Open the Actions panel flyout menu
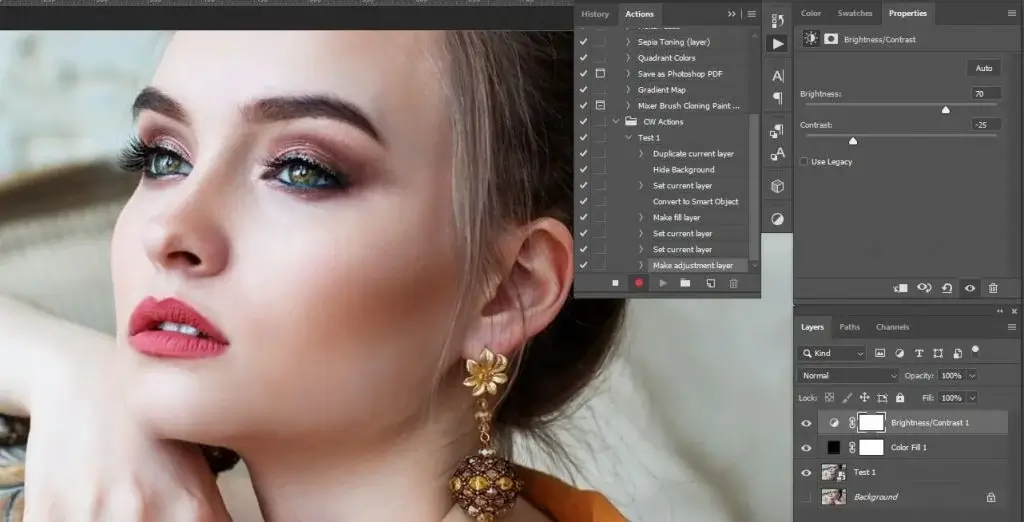Viewport: 1024px width, 522px height. point(752,14)
